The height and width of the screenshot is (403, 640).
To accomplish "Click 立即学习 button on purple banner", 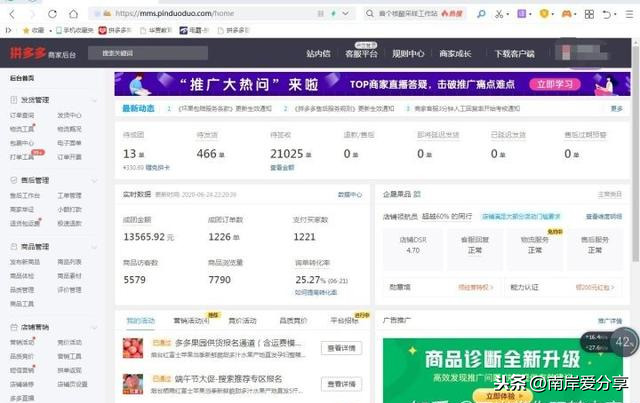I will click(555, 85).
